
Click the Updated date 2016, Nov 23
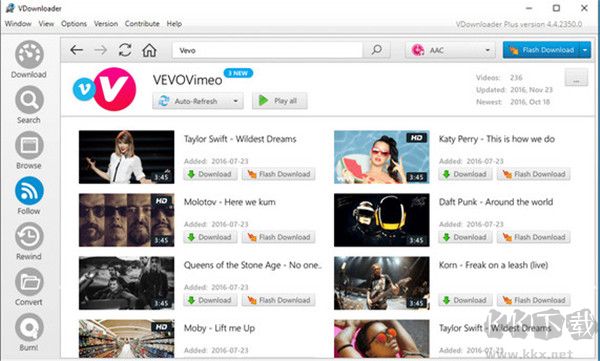(532, 90)
